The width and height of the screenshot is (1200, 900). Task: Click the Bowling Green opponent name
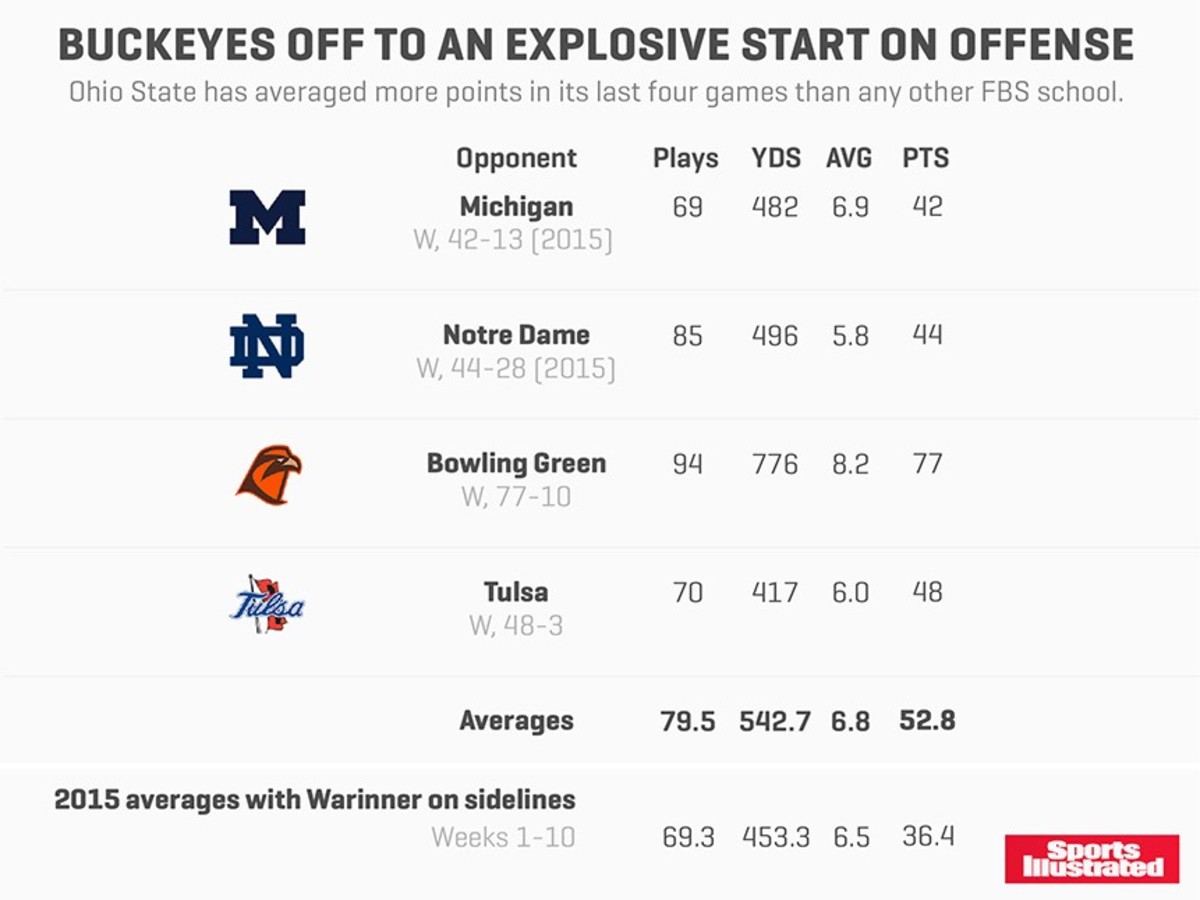516,463
